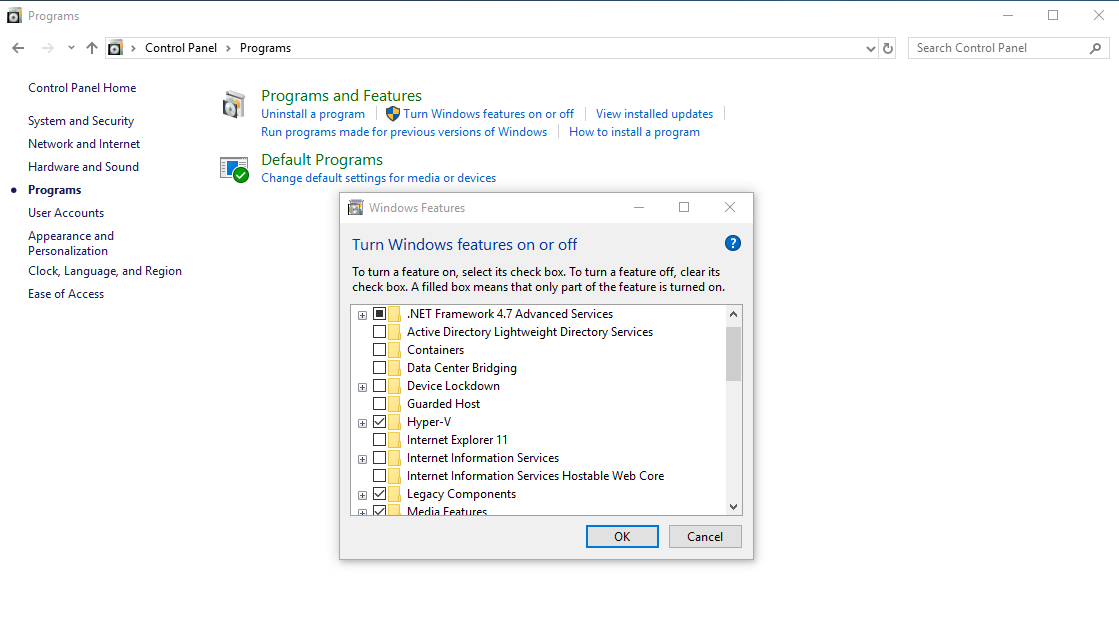Click the Containers folder icon
The width and height of the screenshot is (1119, 629).
pos(395,350)
